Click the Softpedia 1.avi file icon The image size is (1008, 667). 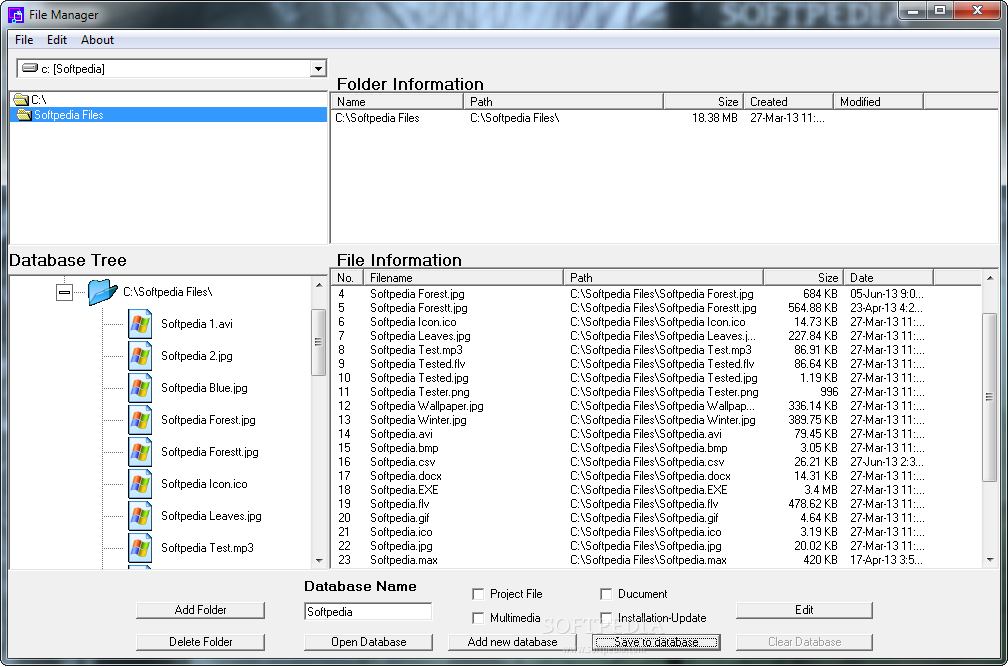click(140, 324)
